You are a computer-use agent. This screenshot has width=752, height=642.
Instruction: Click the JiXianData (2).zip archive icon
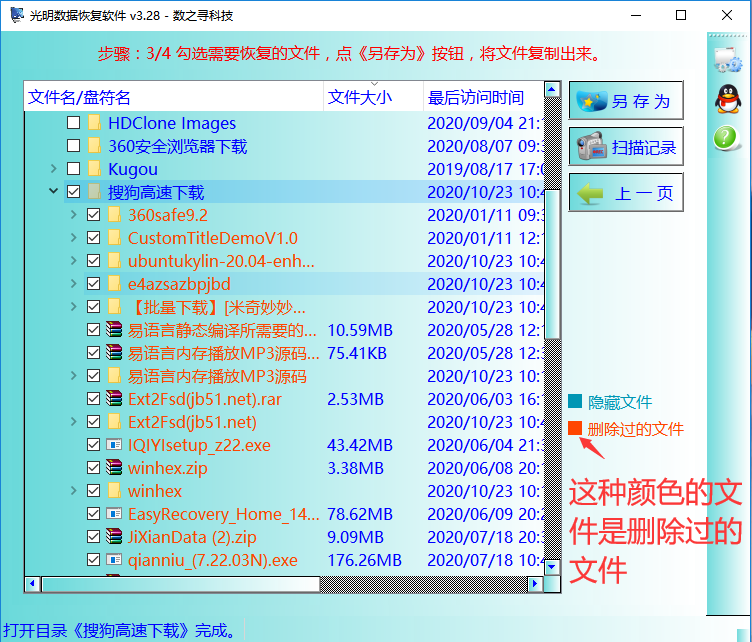click(114, 537)
